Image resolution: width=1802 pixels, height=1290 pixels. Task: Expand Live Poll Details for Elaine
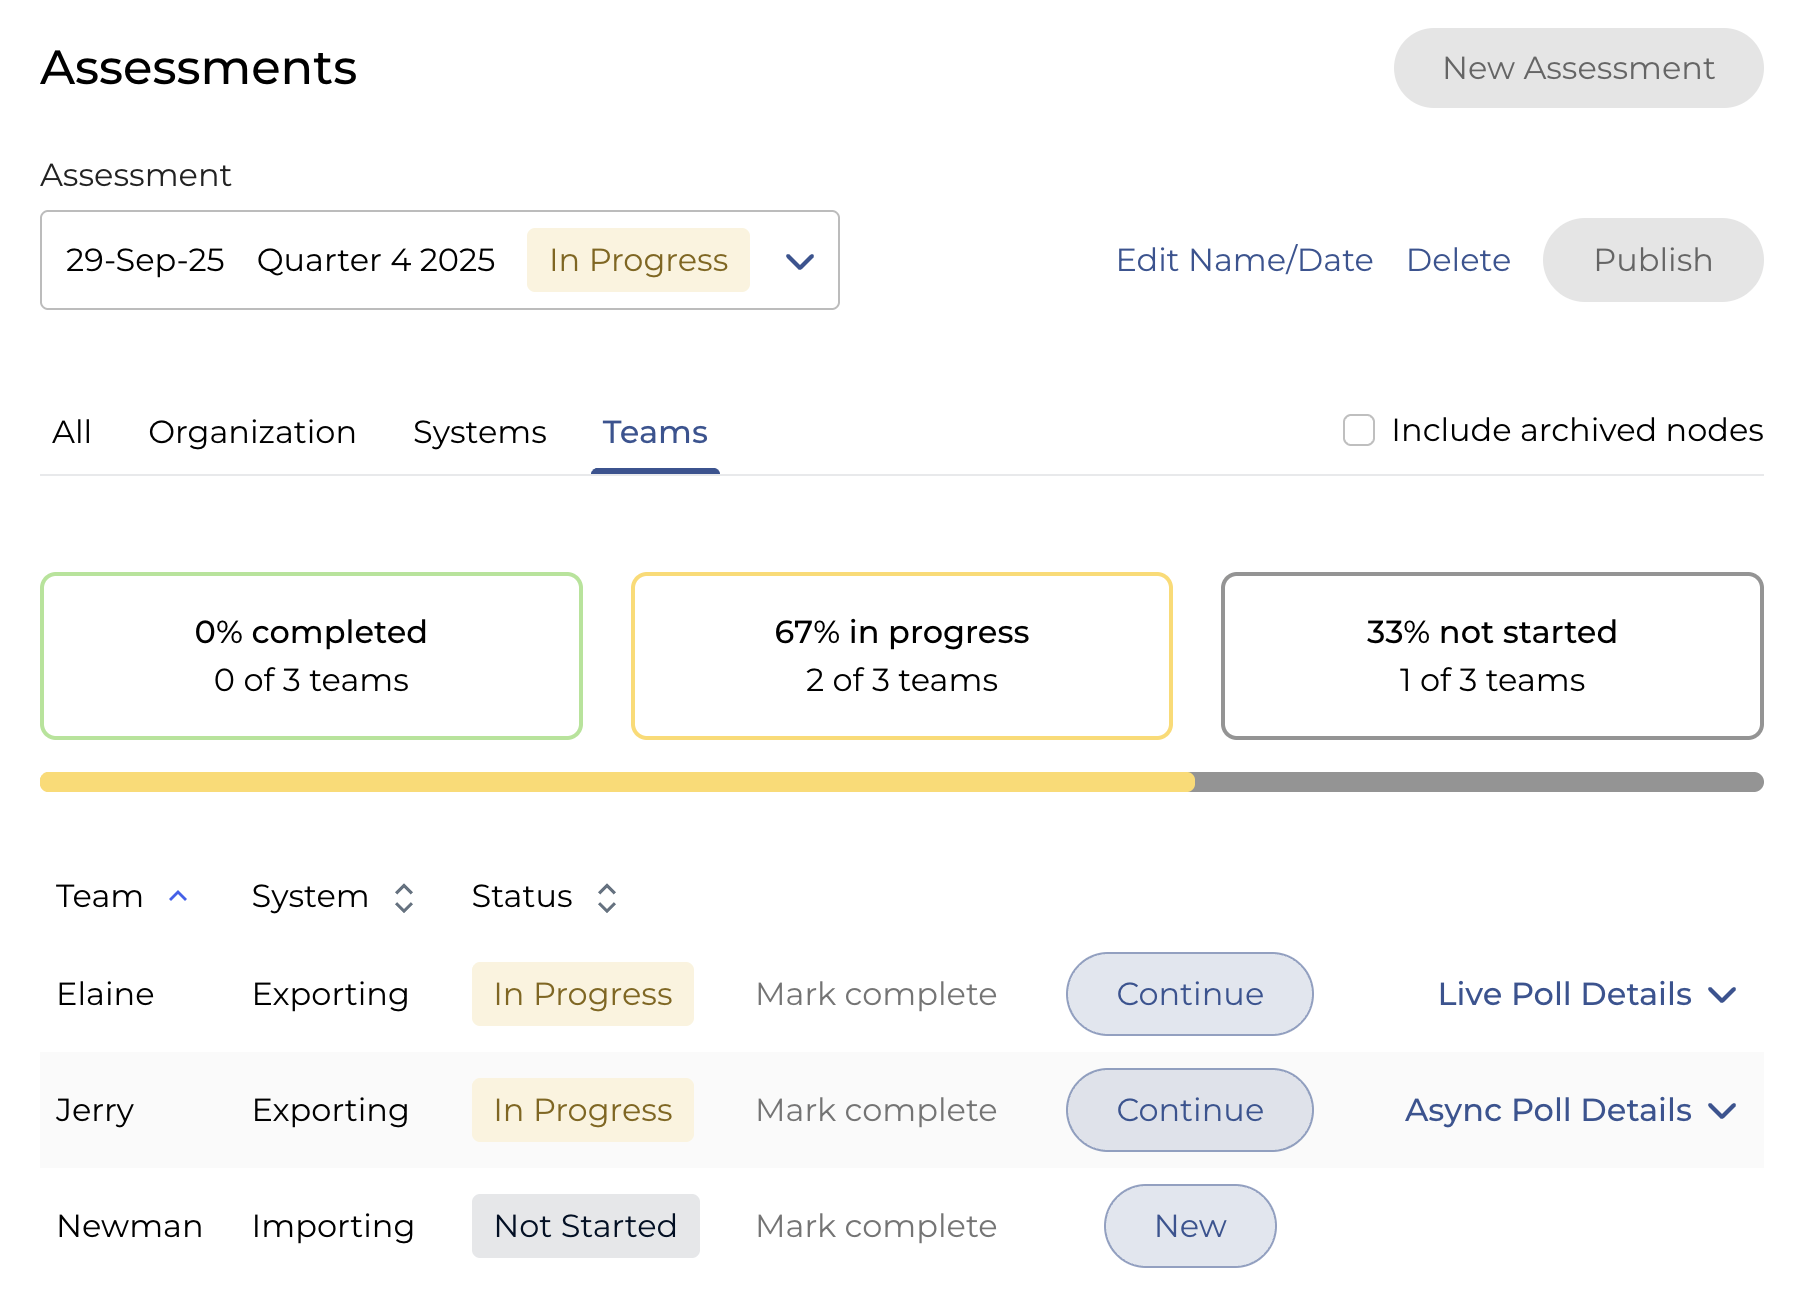coord(1564,994)
